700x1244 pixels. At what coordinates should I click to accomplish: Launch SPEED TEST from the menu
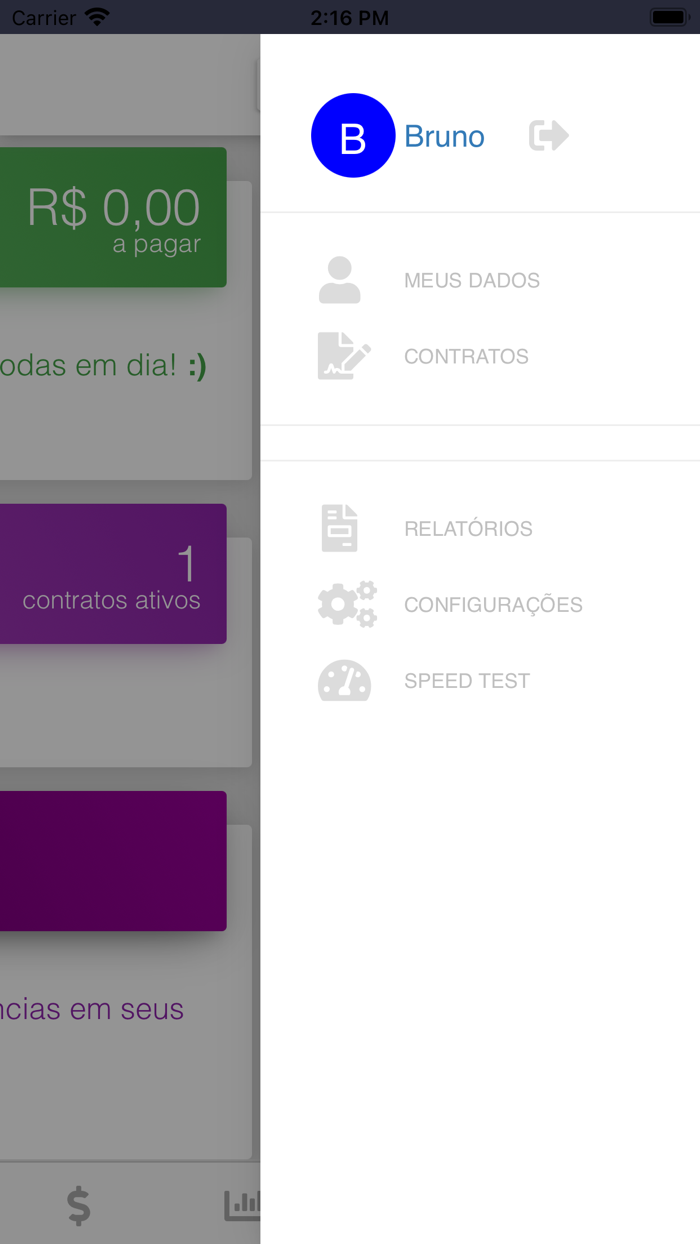tap(467, 680)
